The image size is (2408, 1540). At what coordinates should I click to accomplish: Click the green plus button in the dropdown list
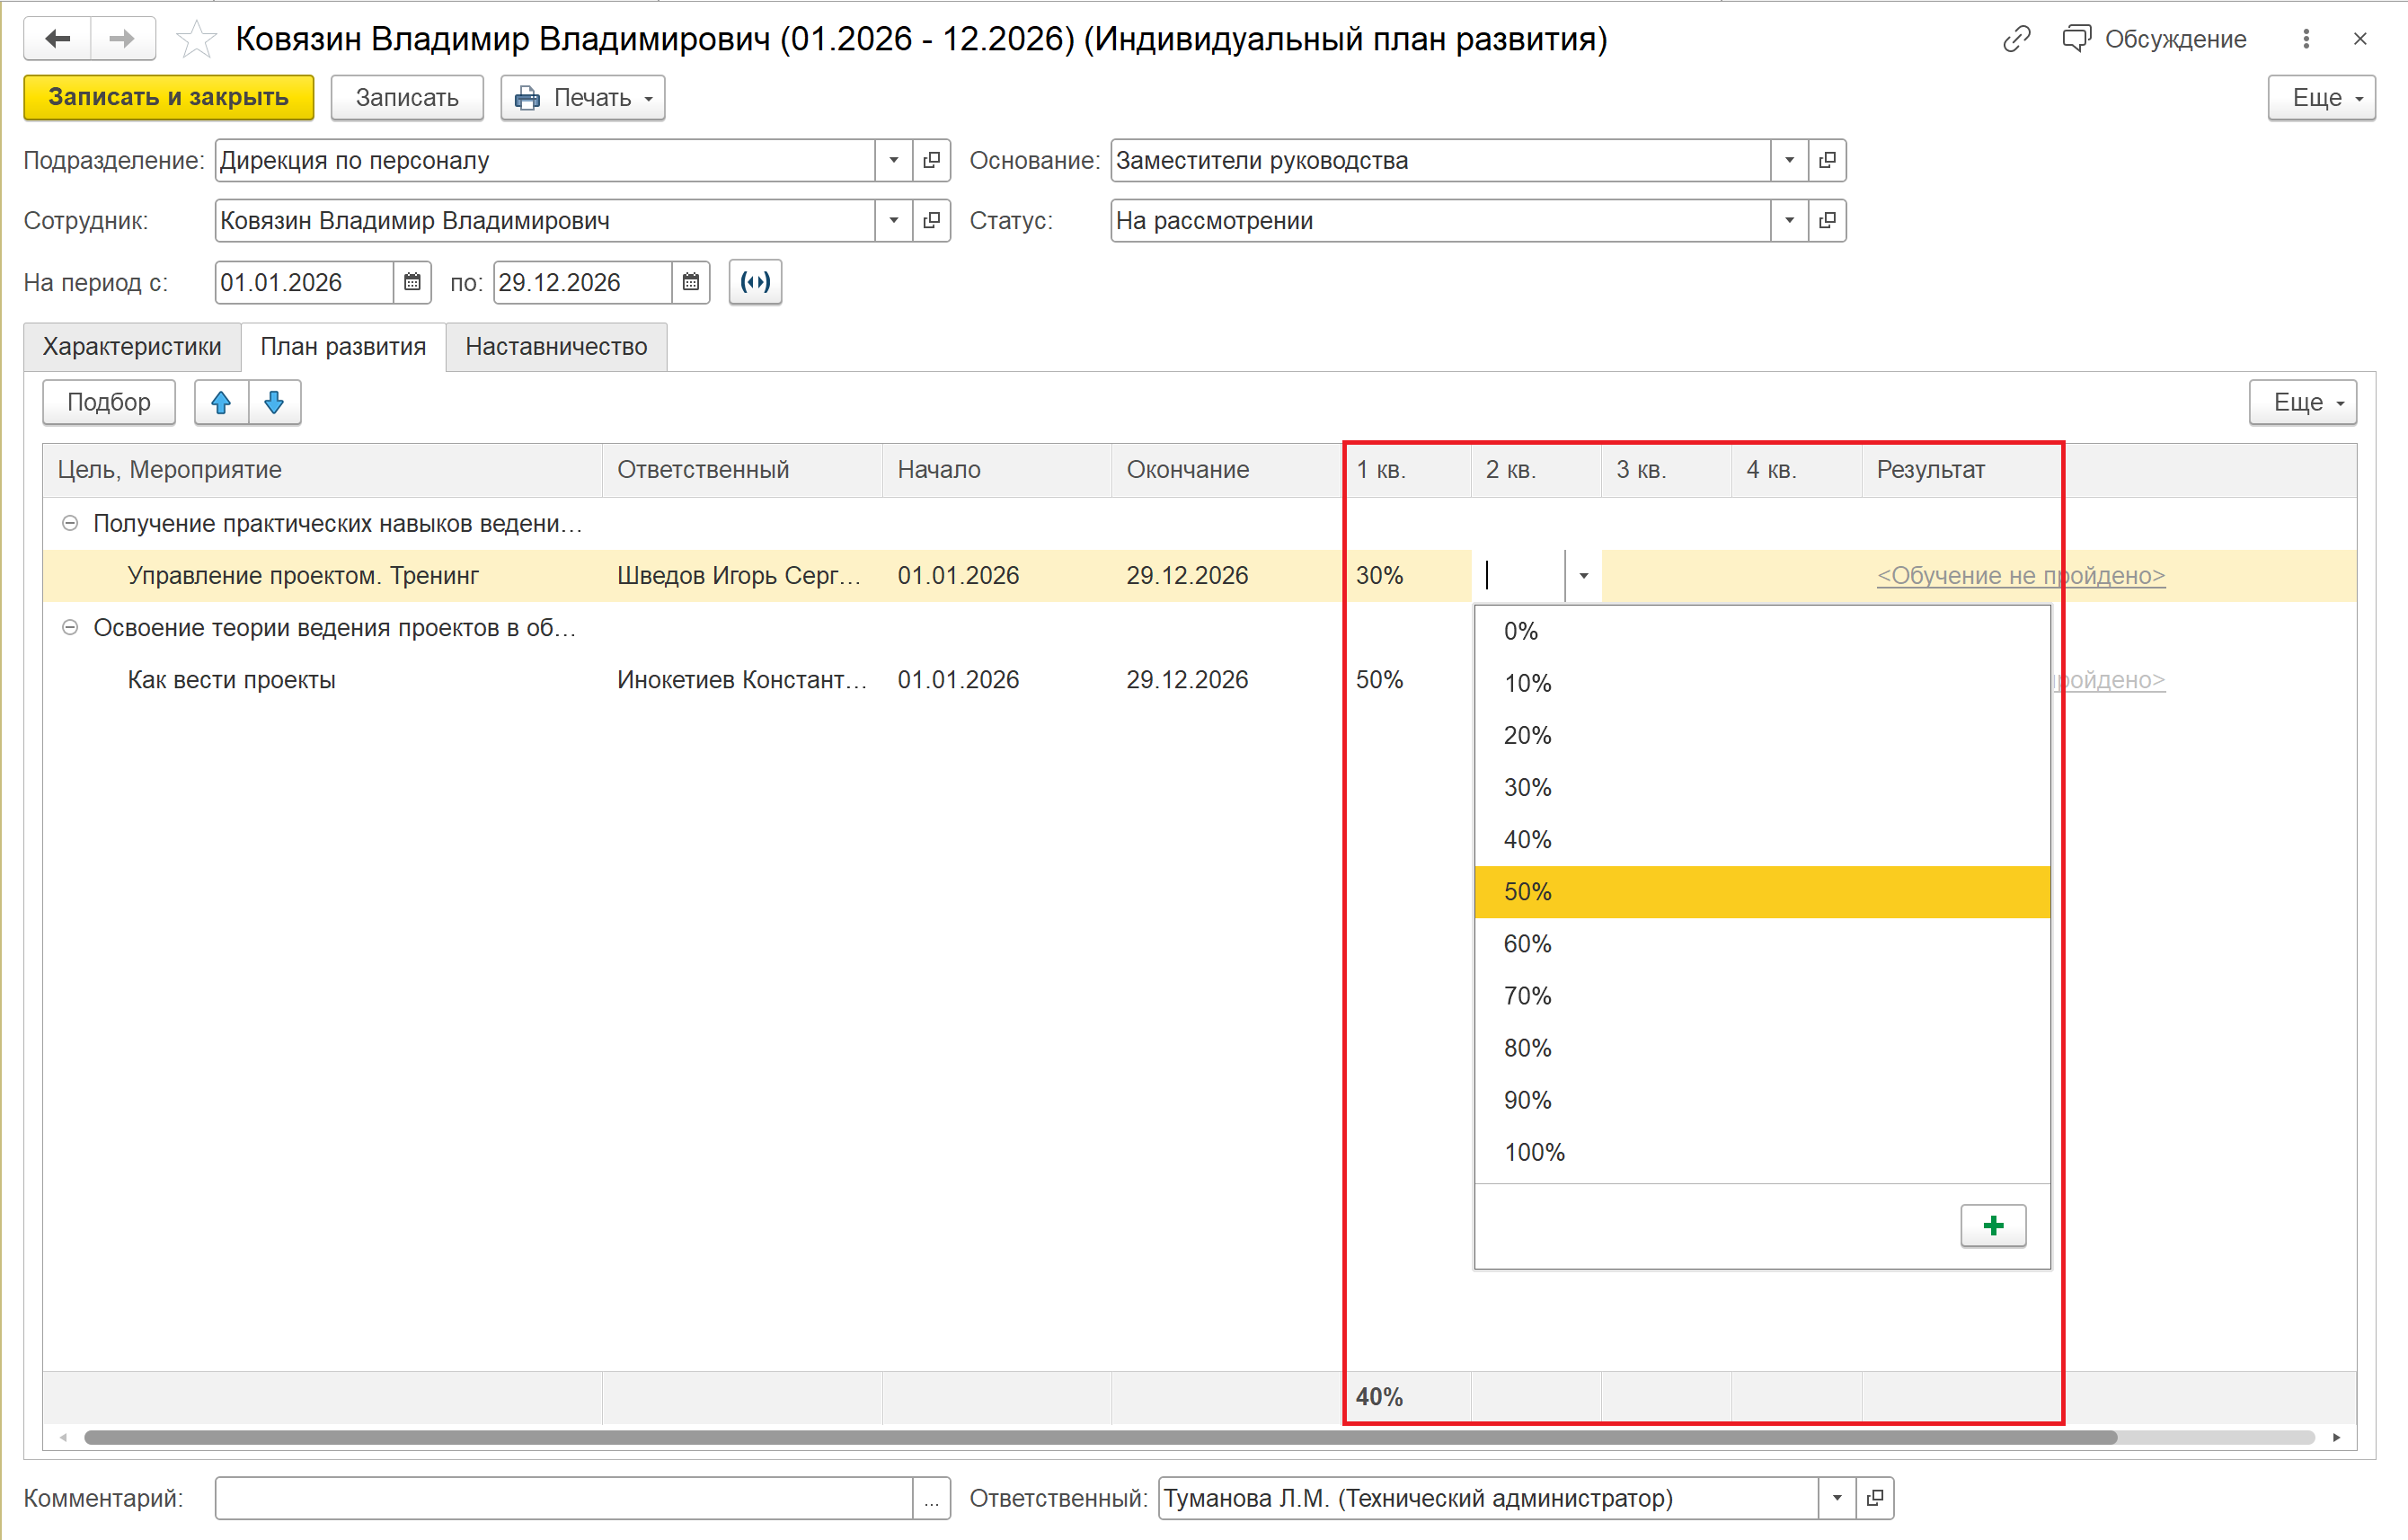(1992, 1225)
